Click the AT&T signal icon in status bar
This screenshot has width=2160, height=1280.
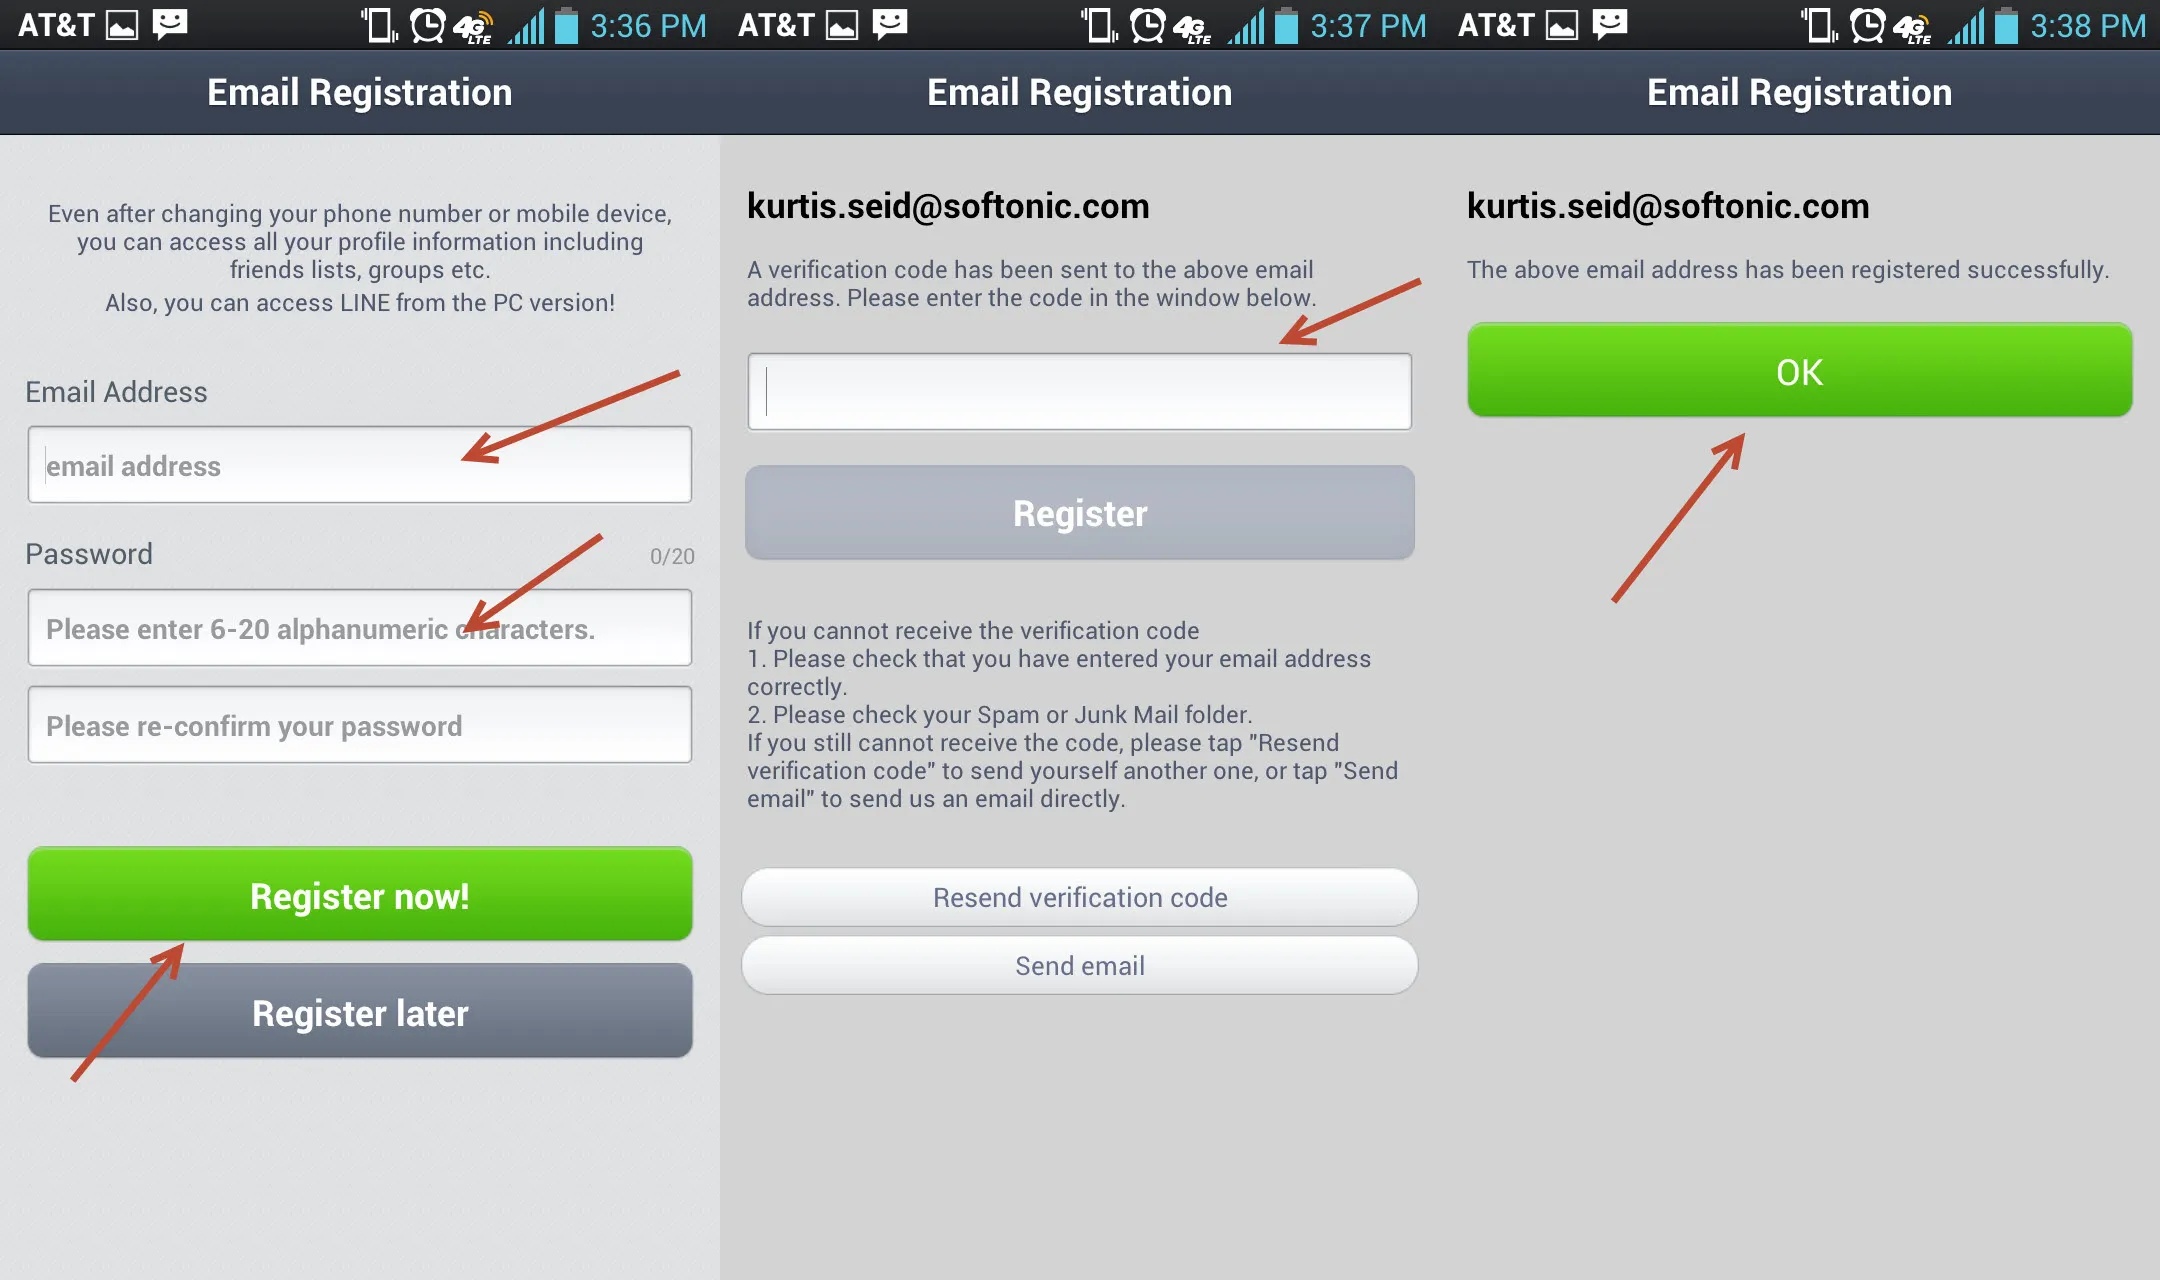point(527,20)
